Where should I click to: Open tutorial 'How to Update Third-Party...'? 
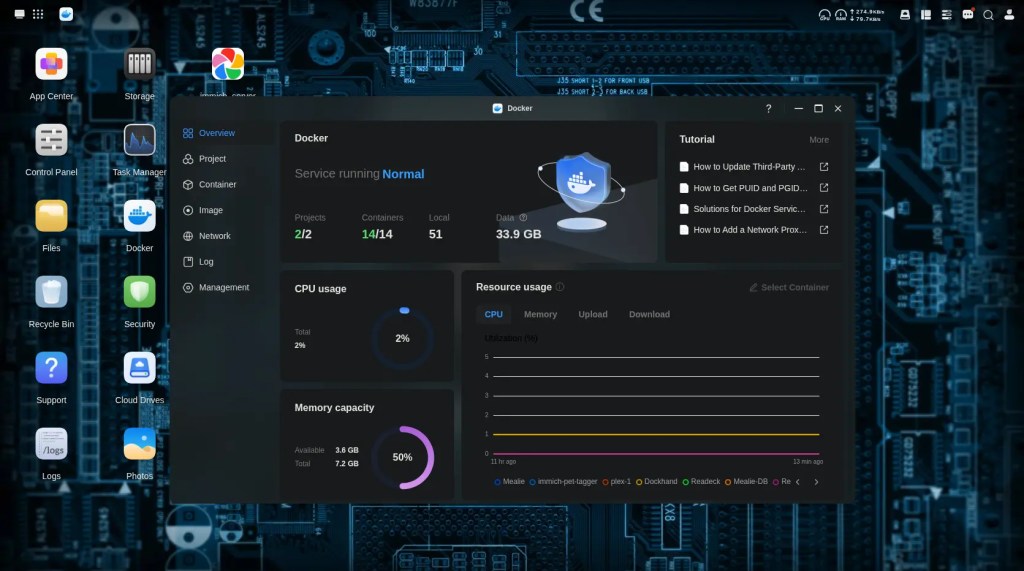click(749, 167)
